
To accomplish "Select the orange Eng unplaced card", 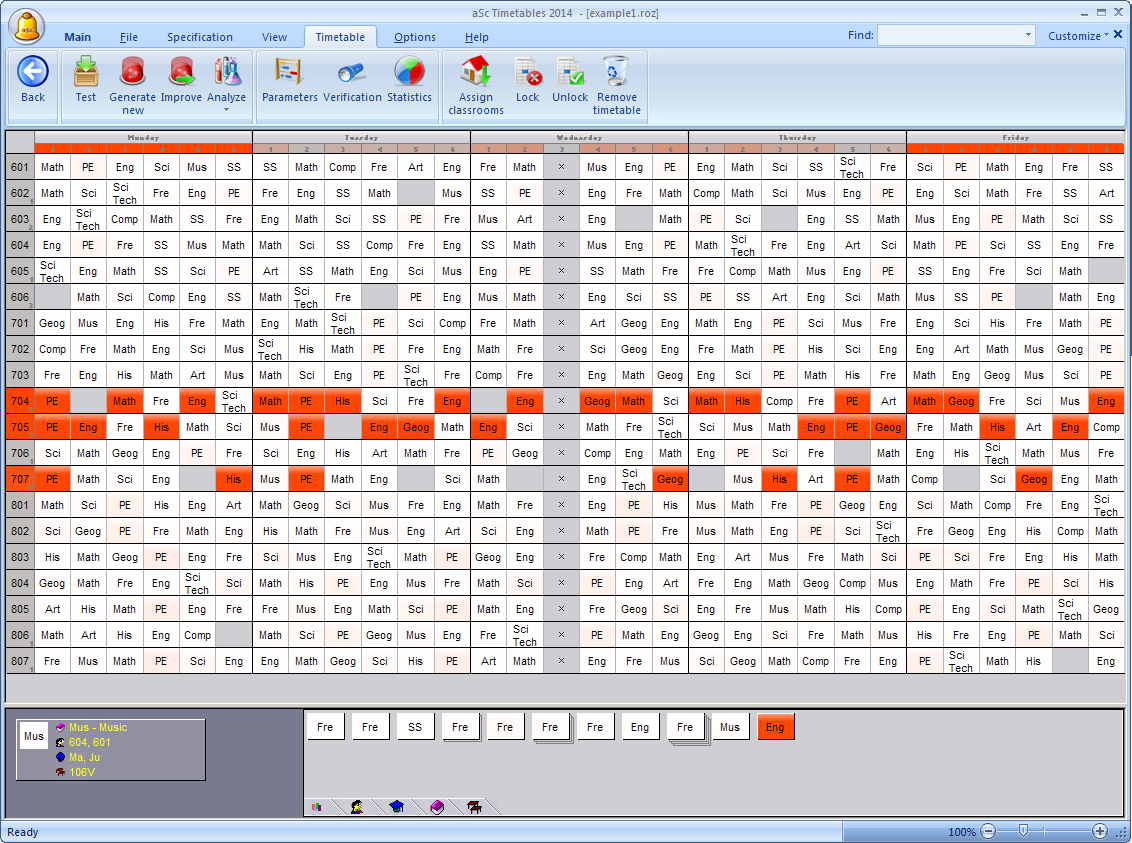I will coord(775,727).
